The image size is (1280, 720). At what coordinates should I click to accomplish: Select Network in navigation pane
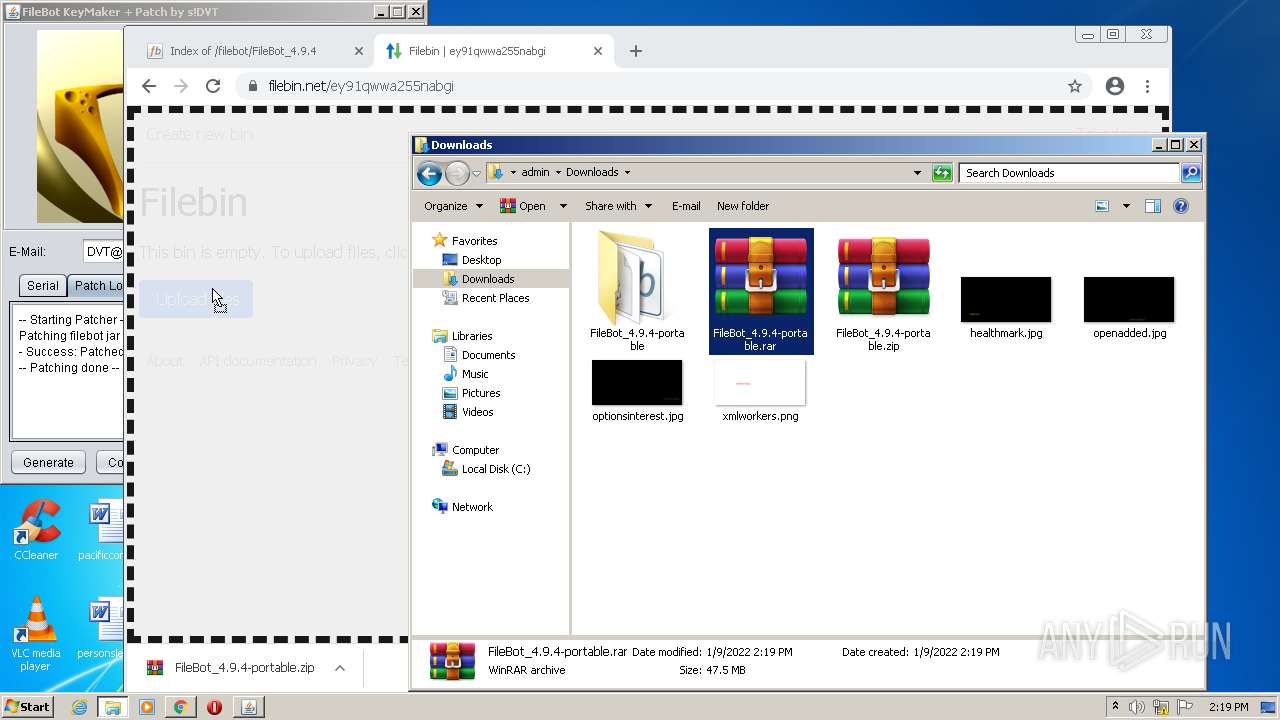[472, 507]
